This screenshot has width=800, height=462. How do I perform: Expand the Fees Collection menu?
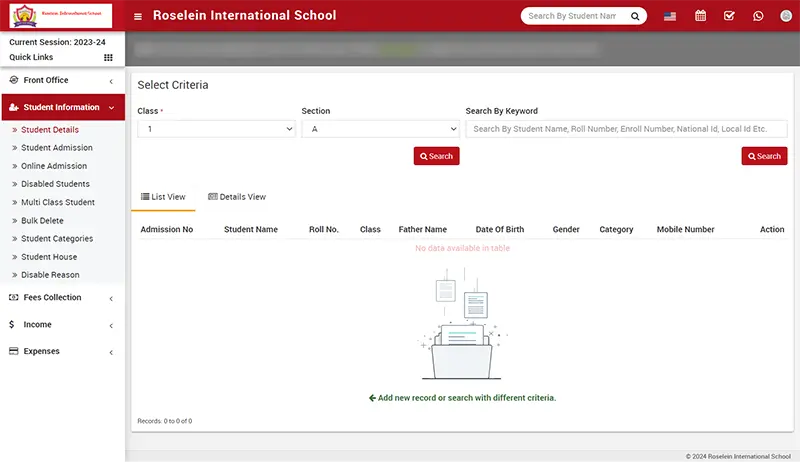62,298
